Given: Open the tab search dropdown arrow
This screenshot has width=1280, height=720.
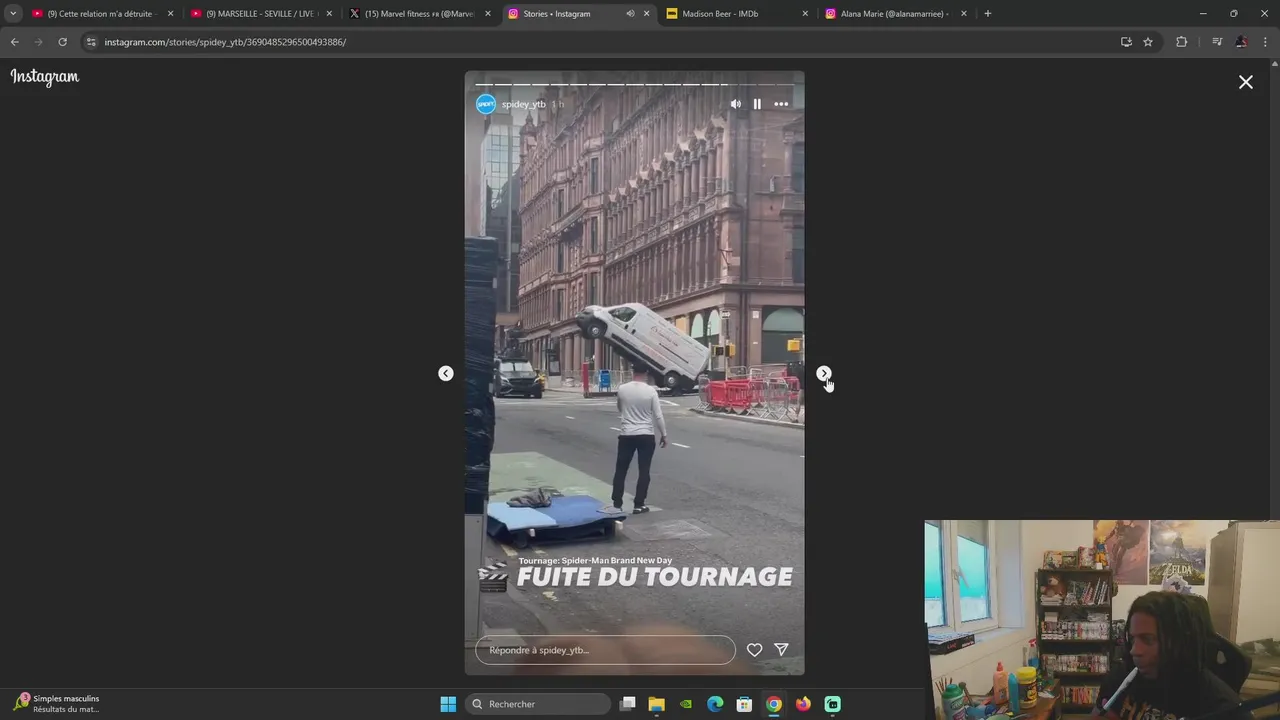Looking at the screenshot, I should point(13,14).
